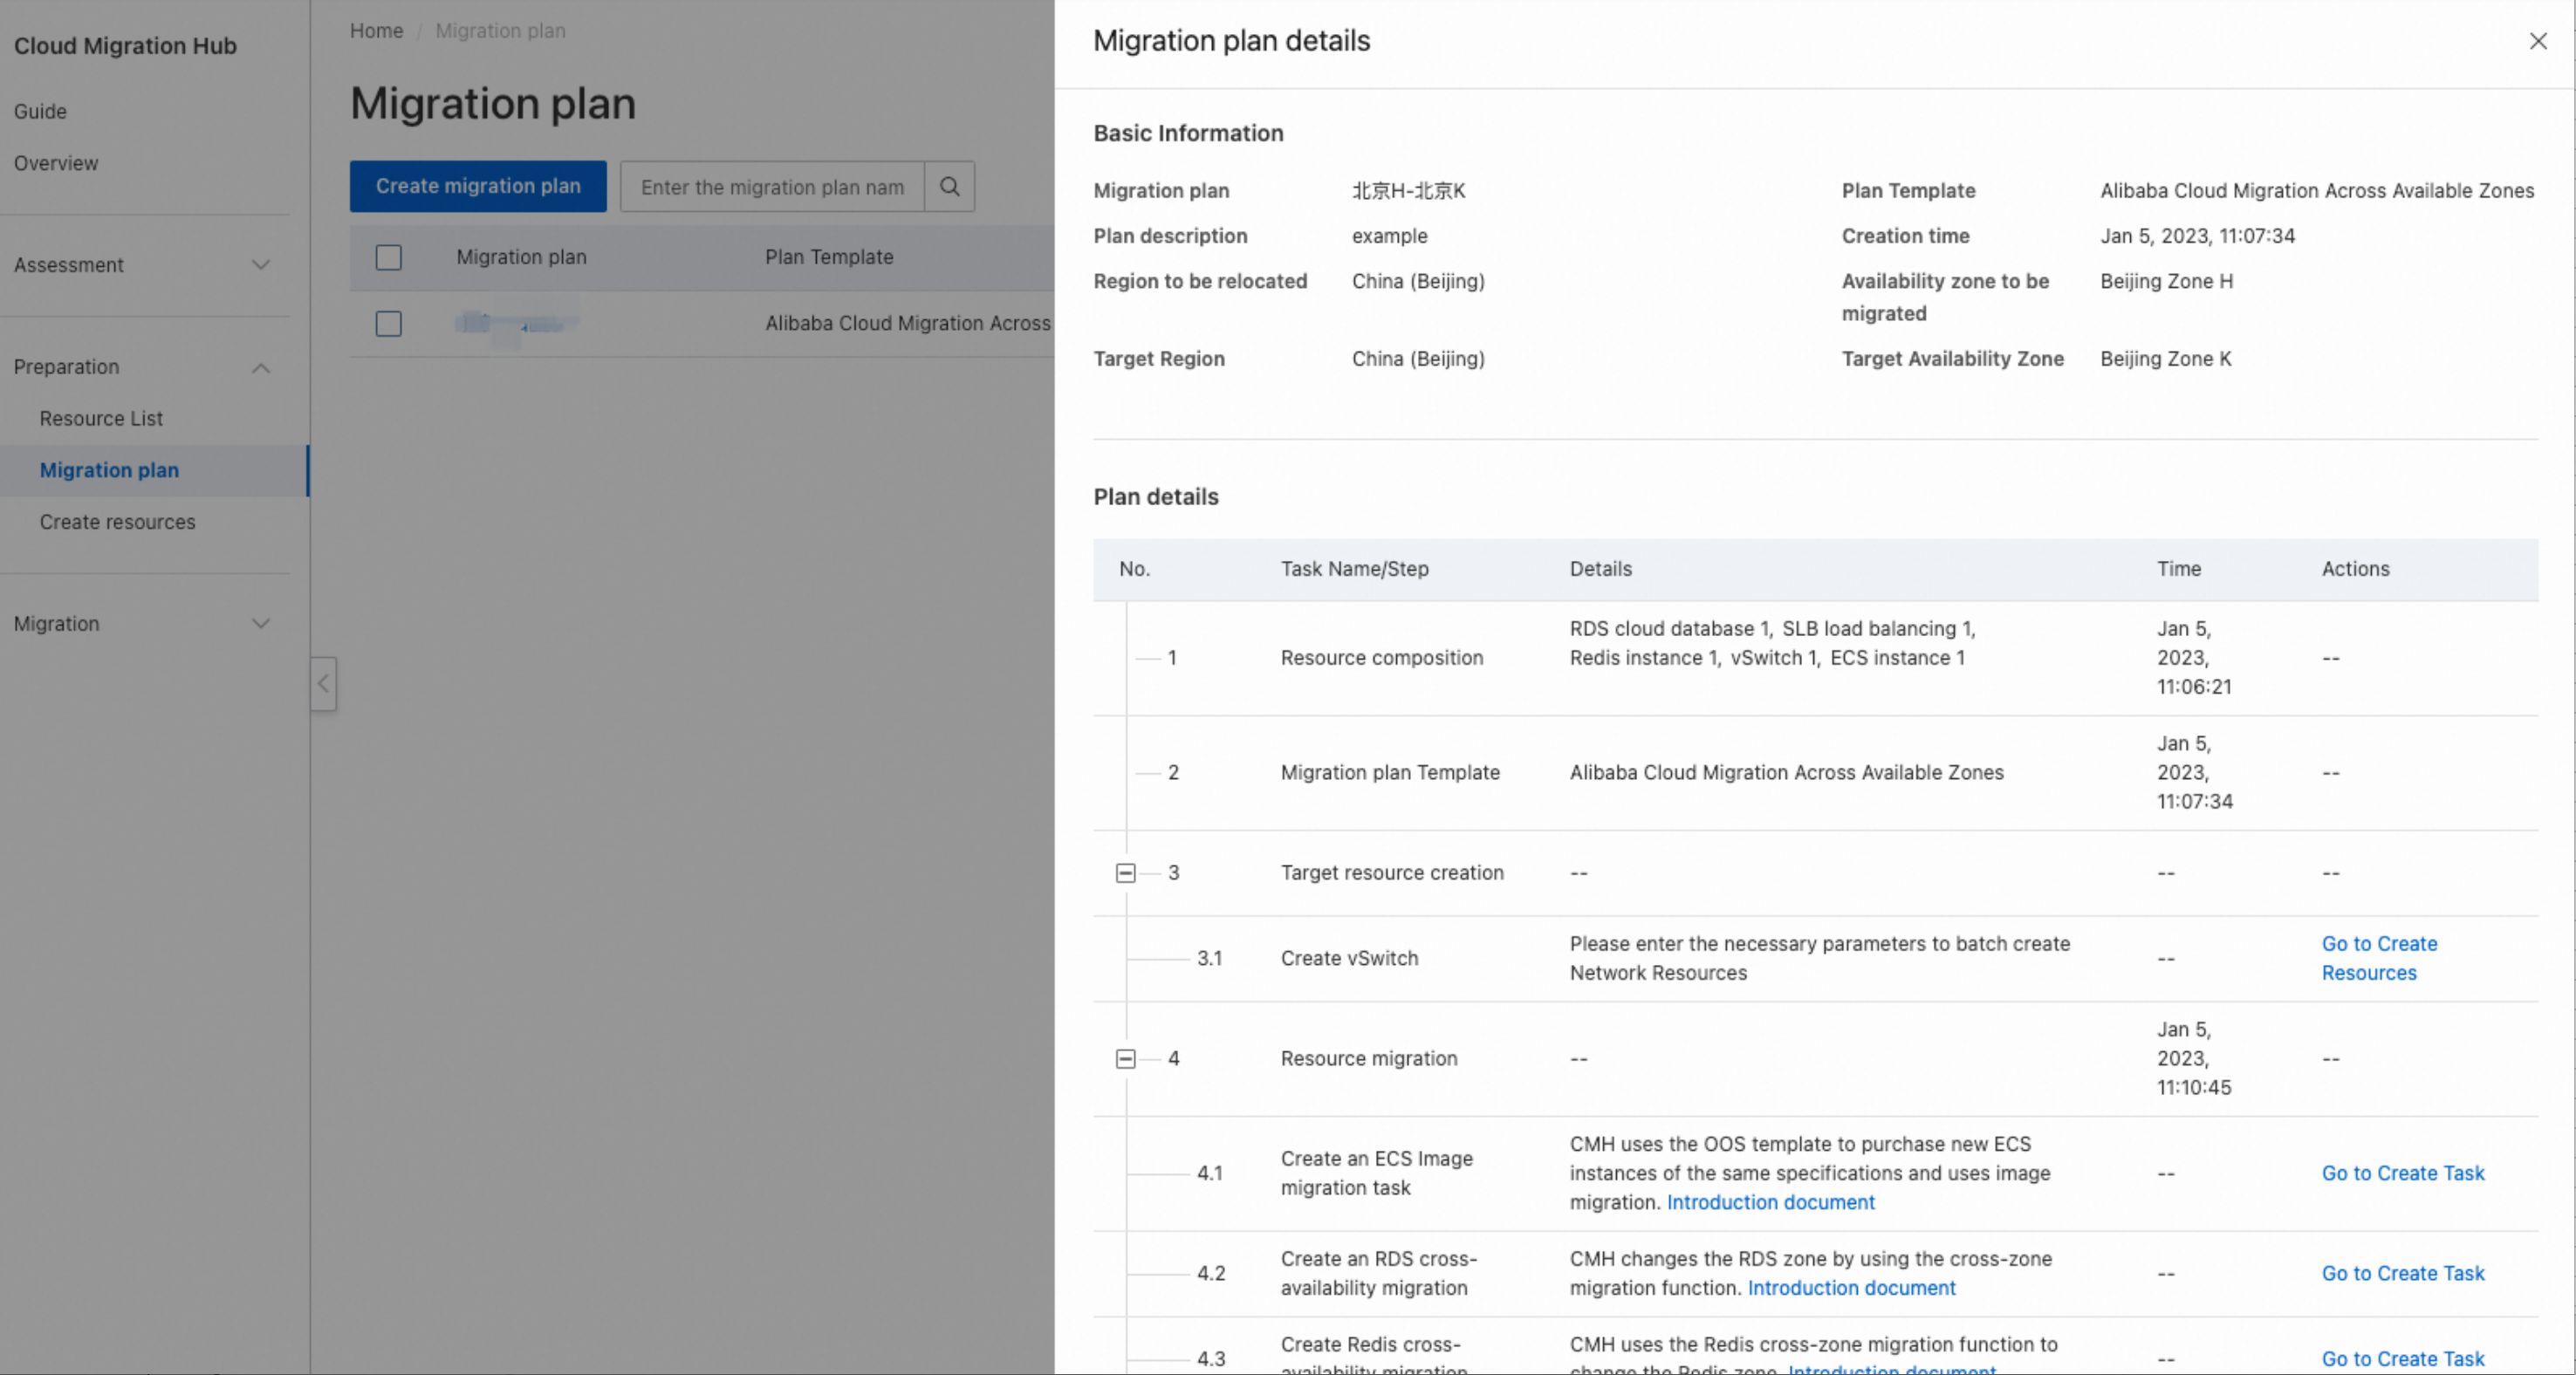Screen dimensions: 2576x1375
Task: Close the Migration plan details panel
Action: point(2537,41)
